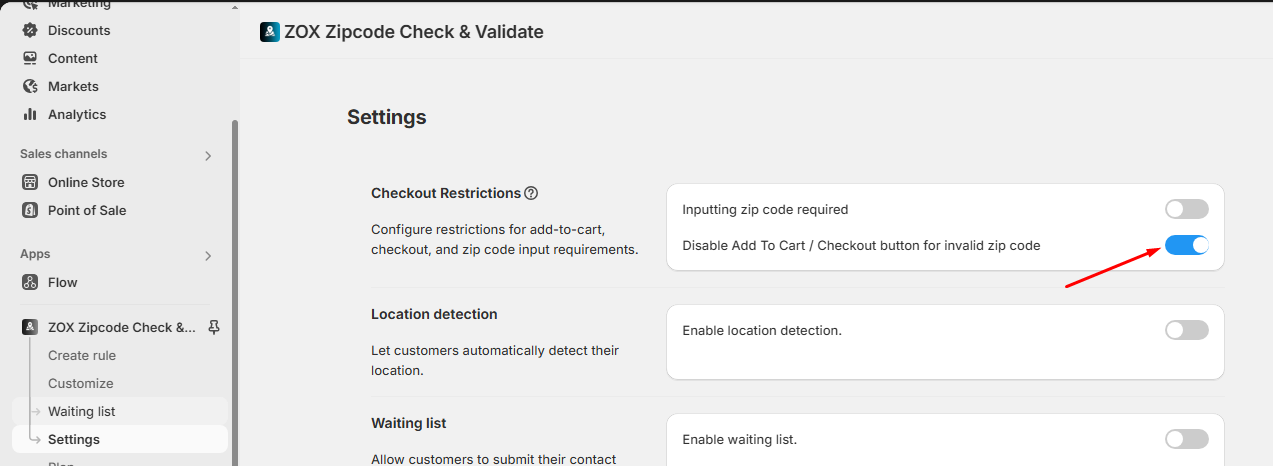Open the Create rule menu item

pyautogui.click(x=82, y=355)
